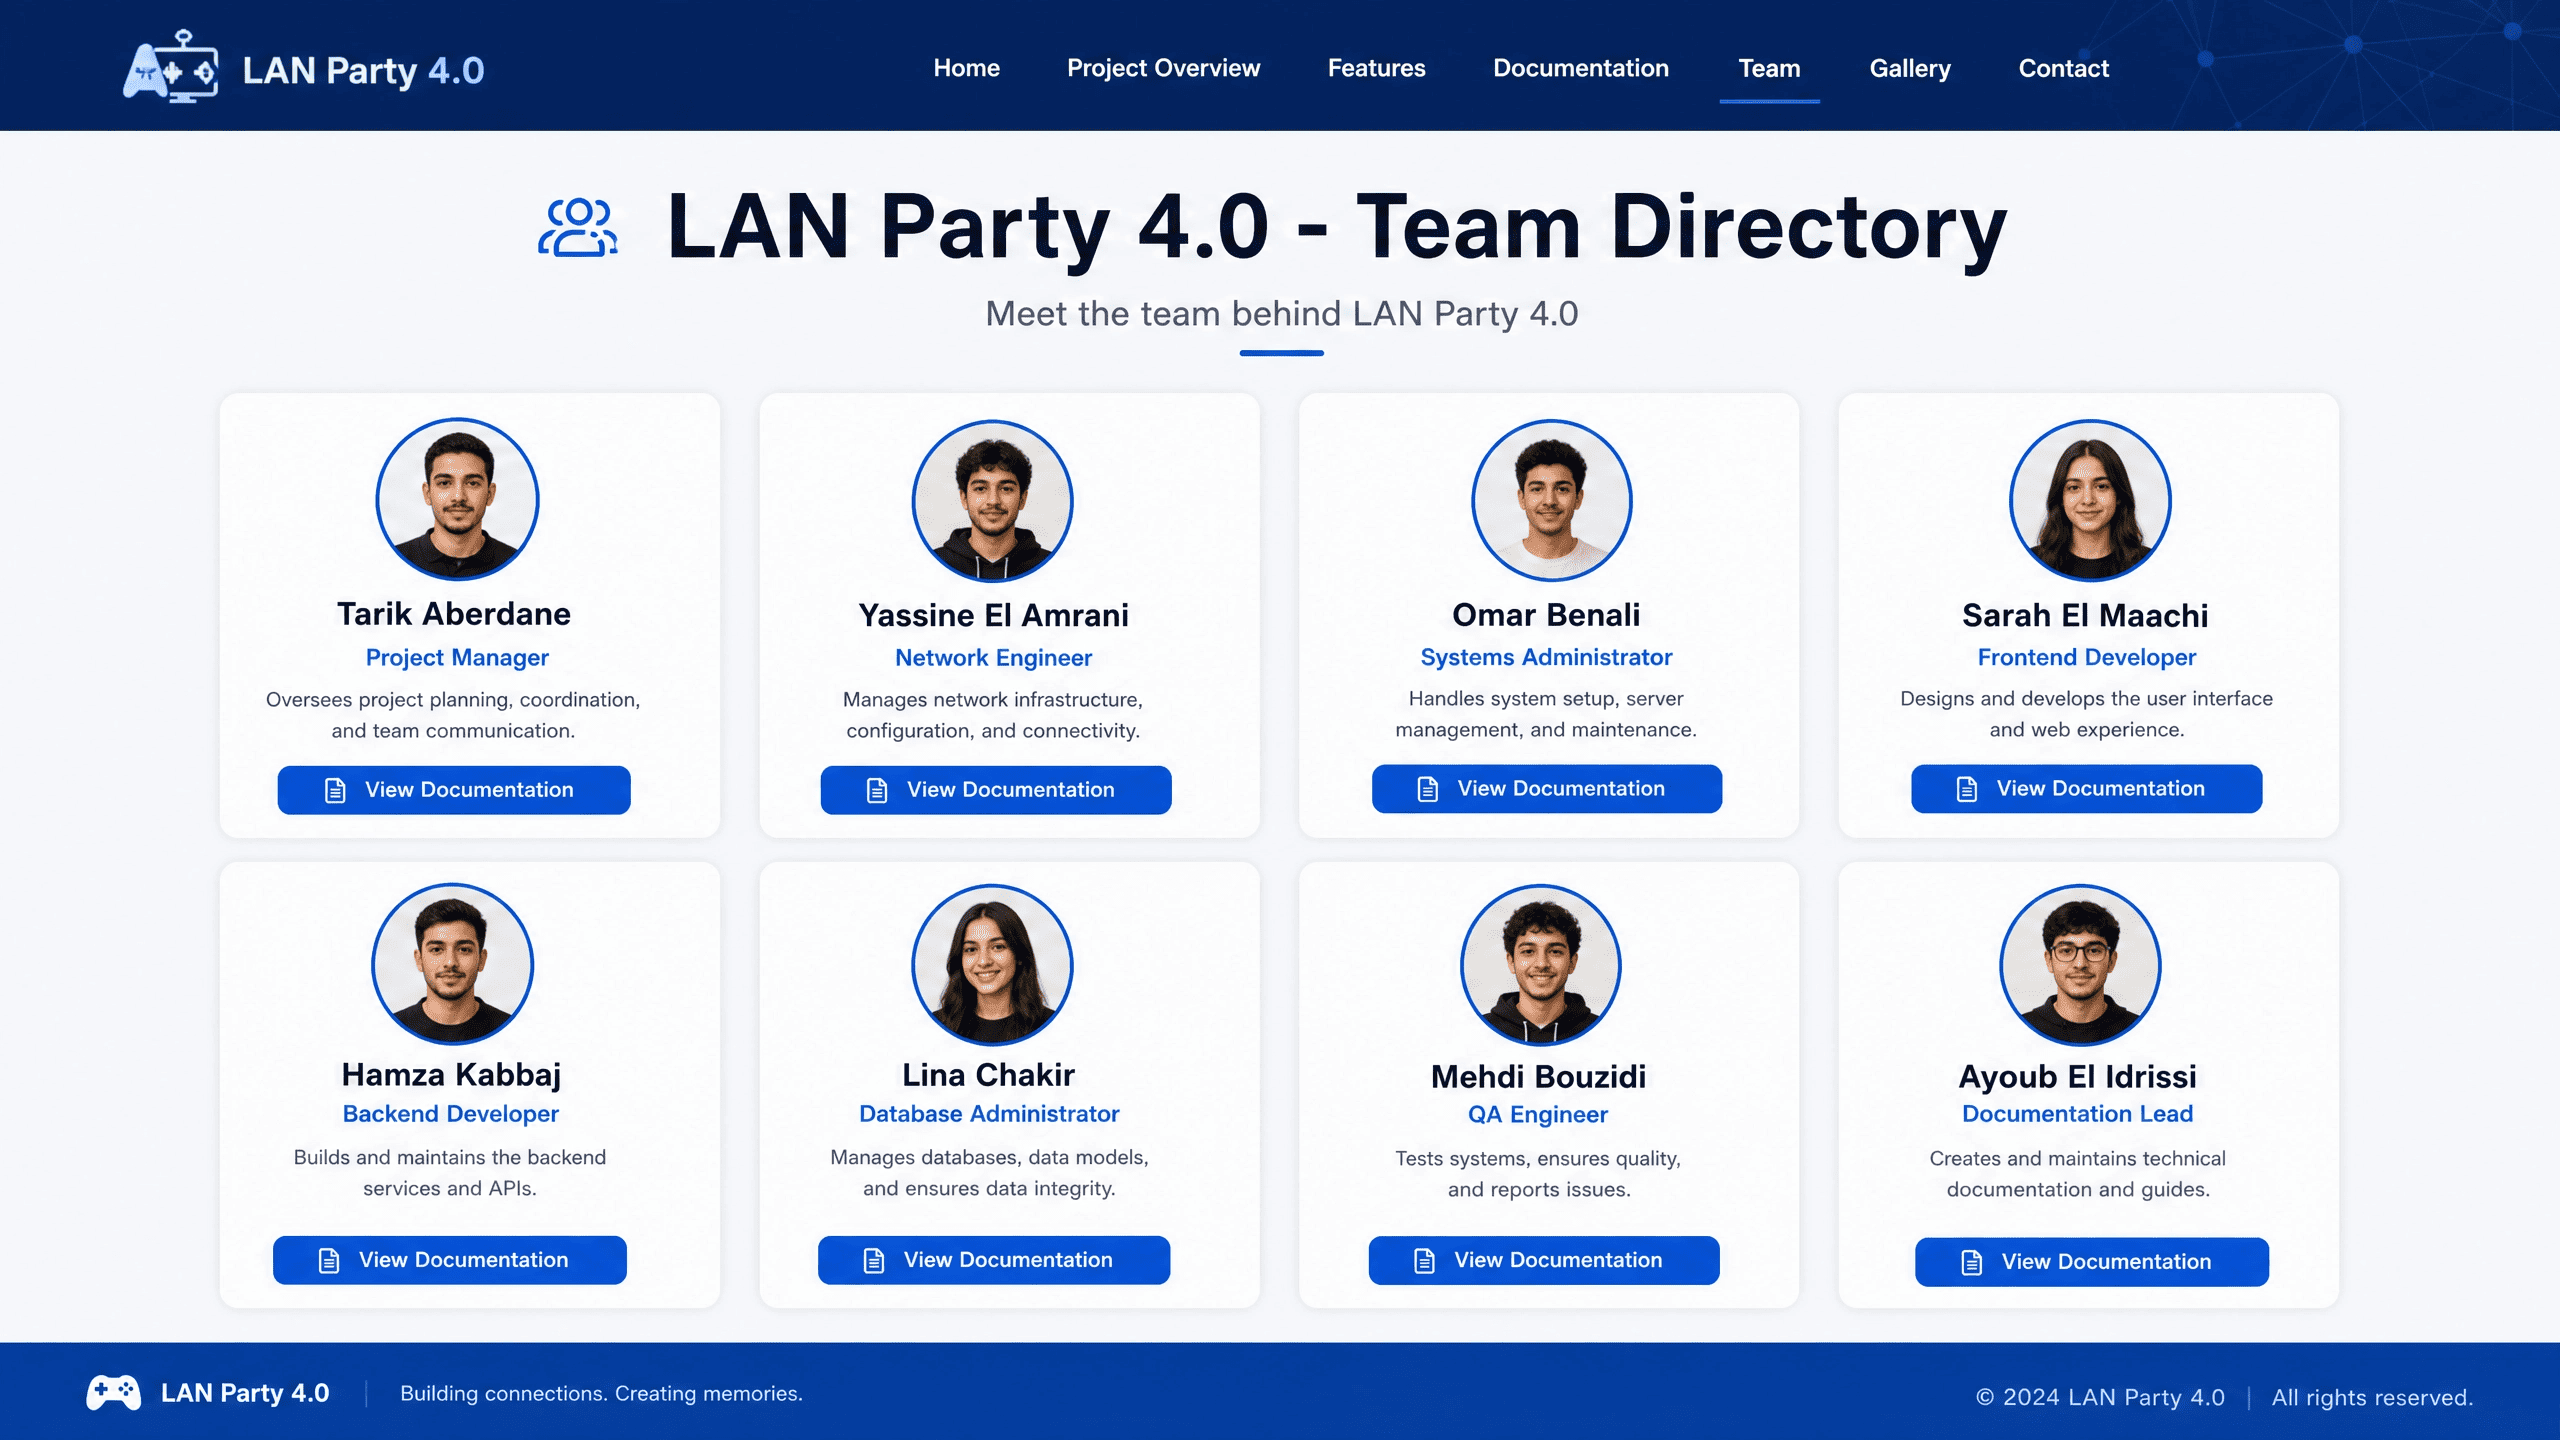
Task: Click the LAN Party 4.0 header logo icon
Action: coord(171,67)
